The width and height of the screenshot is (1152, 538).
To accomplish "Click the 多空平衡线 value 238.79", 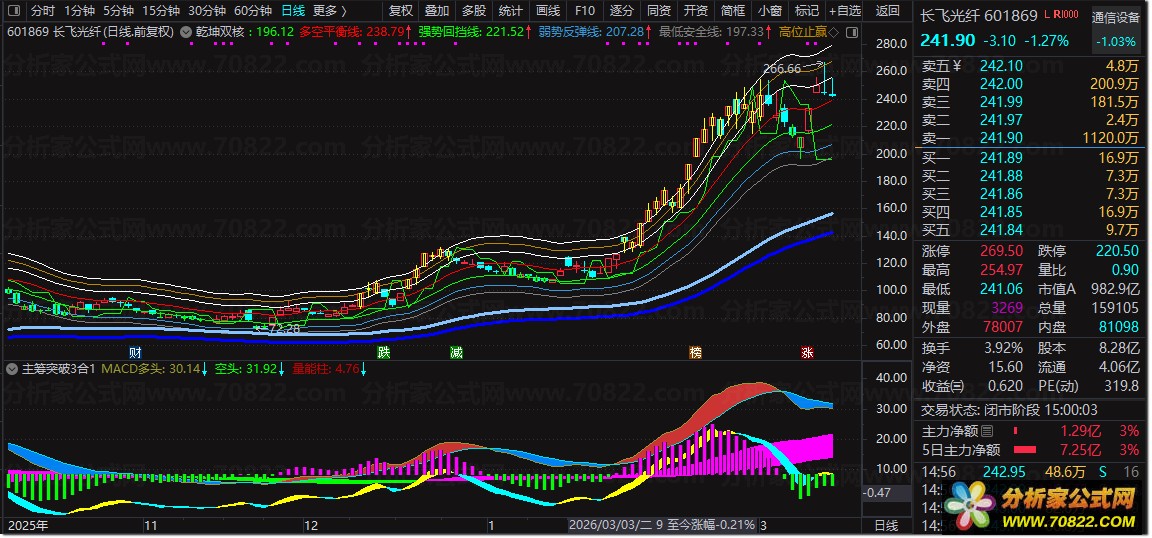I will click(x=387, y=32).
